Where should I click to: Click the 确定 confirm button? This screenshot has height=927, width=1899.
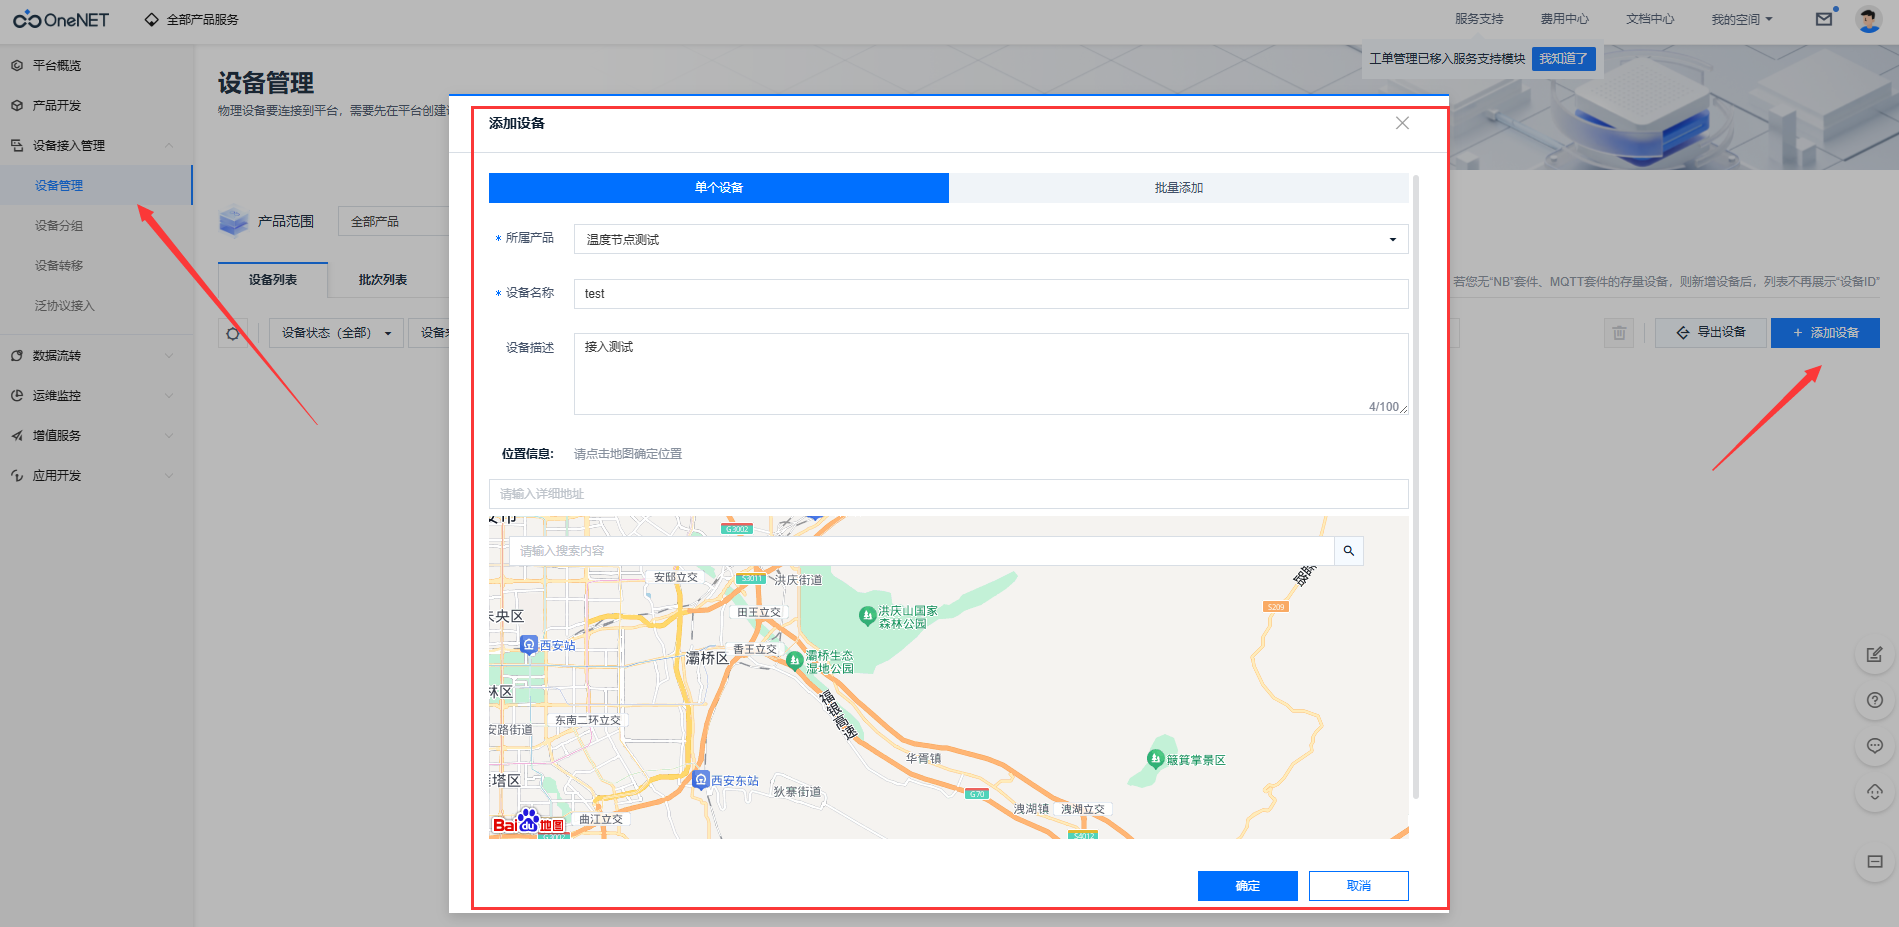[1247, 886]
